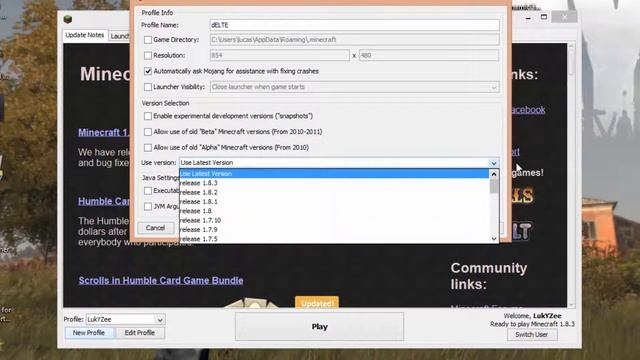Click the Game Directory path field

point(354,40)
